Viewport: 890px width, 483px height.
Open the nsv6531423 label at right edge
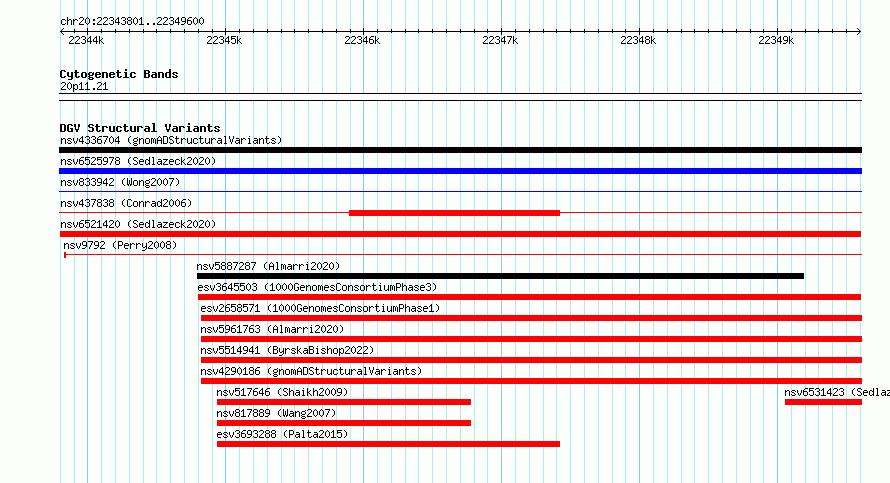837,392
